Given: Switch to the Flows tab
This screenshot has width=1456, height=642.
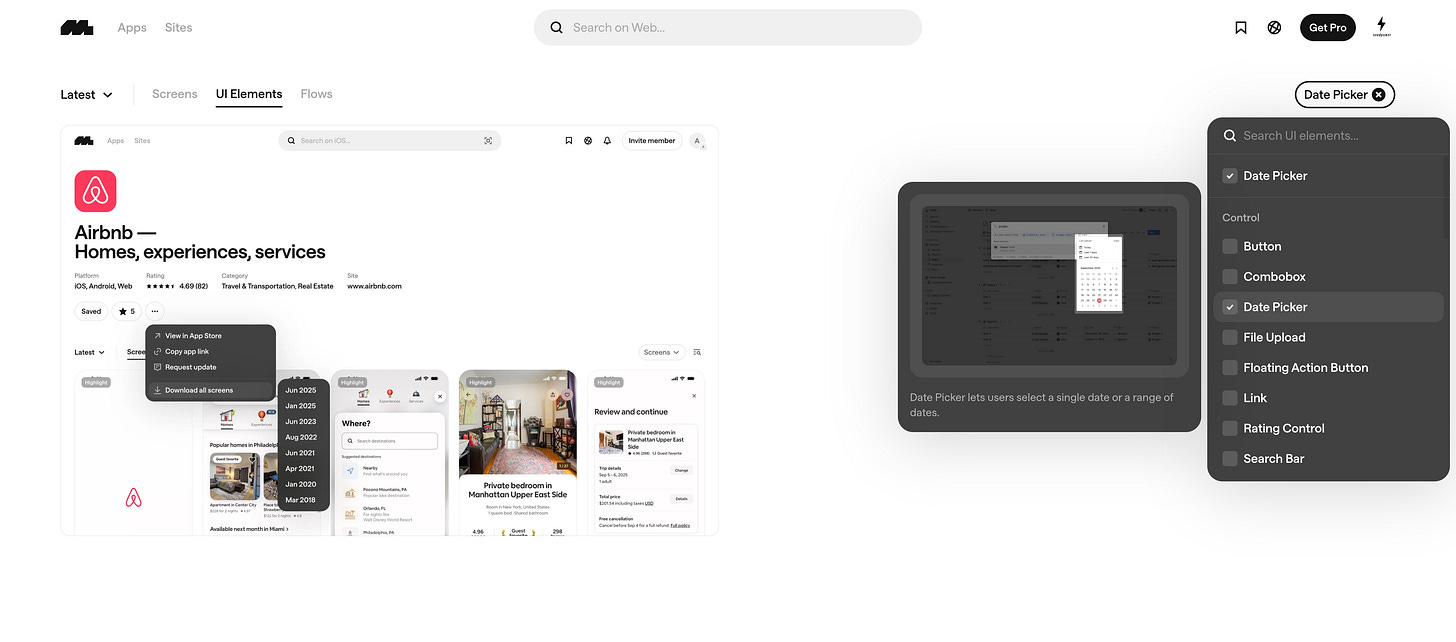Looking at the screenshot, I should tap(316, 94).
